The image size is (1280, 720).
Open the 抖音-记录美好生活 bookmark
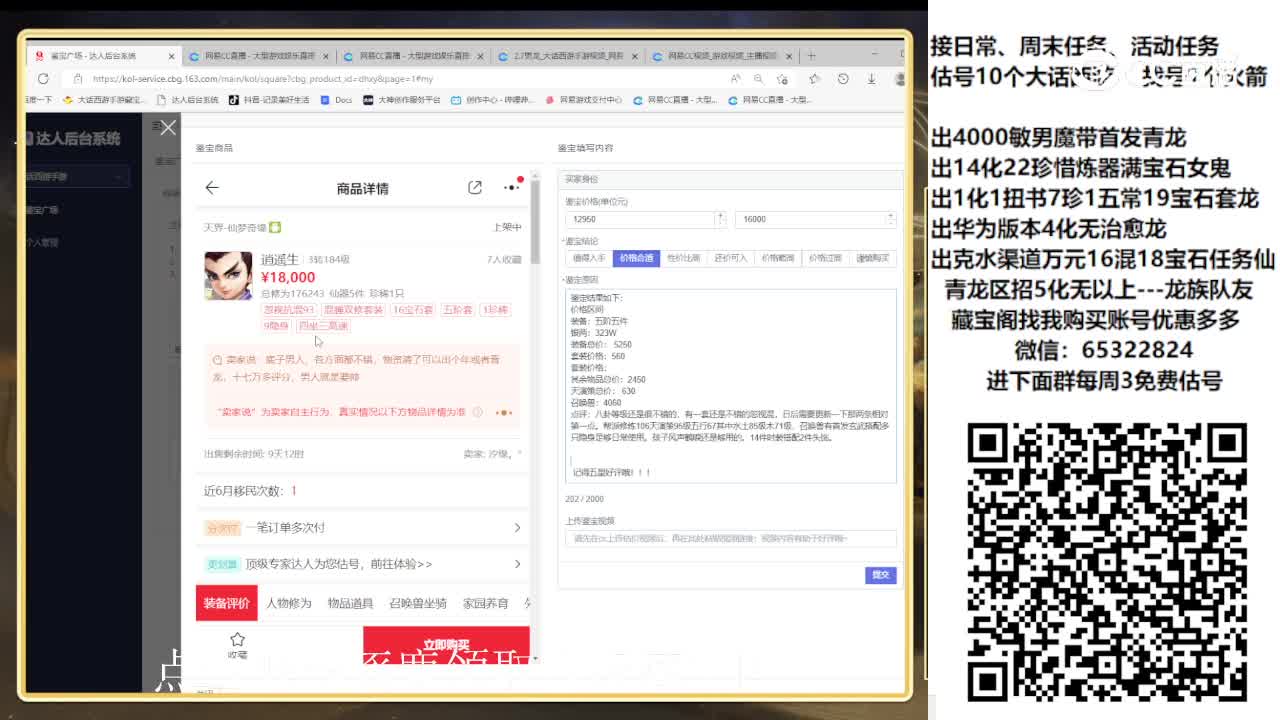tap(270, 100)
